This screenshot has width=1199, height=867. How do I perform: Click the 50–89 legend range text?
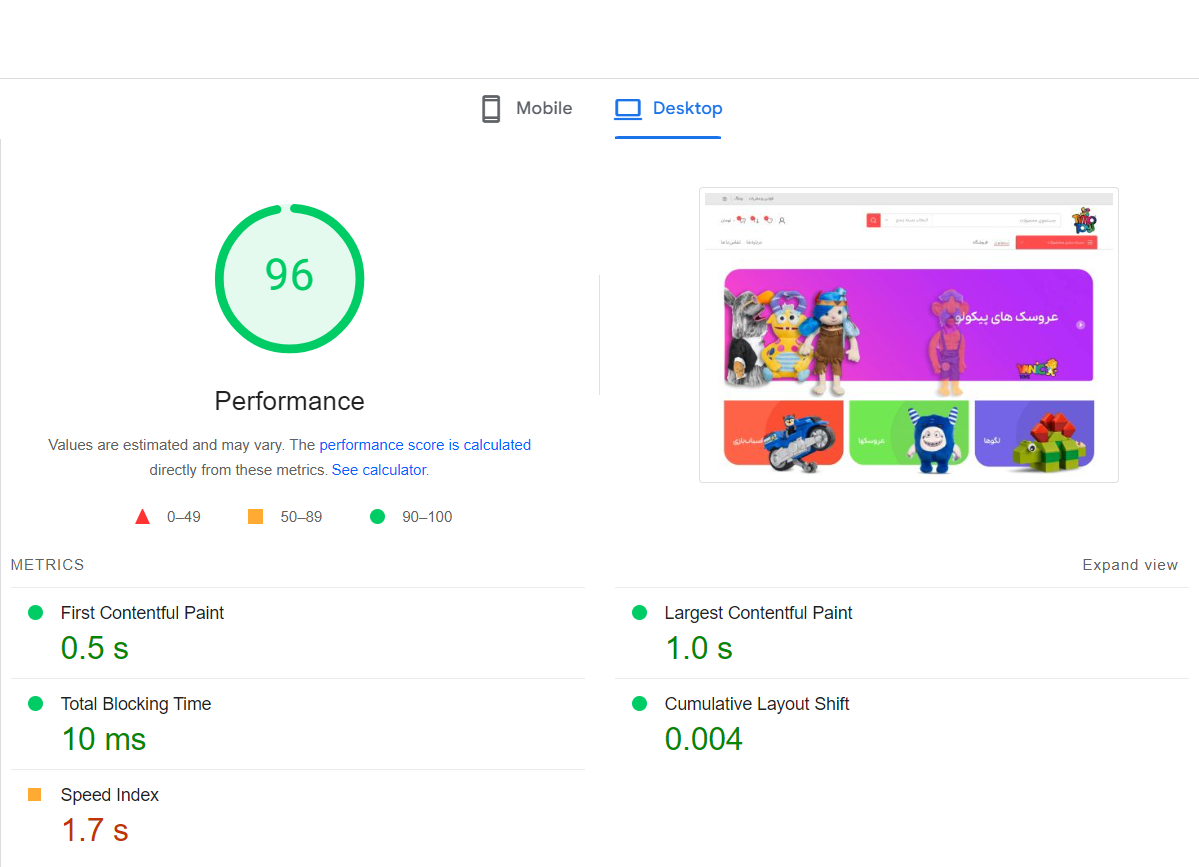(301, 518)
